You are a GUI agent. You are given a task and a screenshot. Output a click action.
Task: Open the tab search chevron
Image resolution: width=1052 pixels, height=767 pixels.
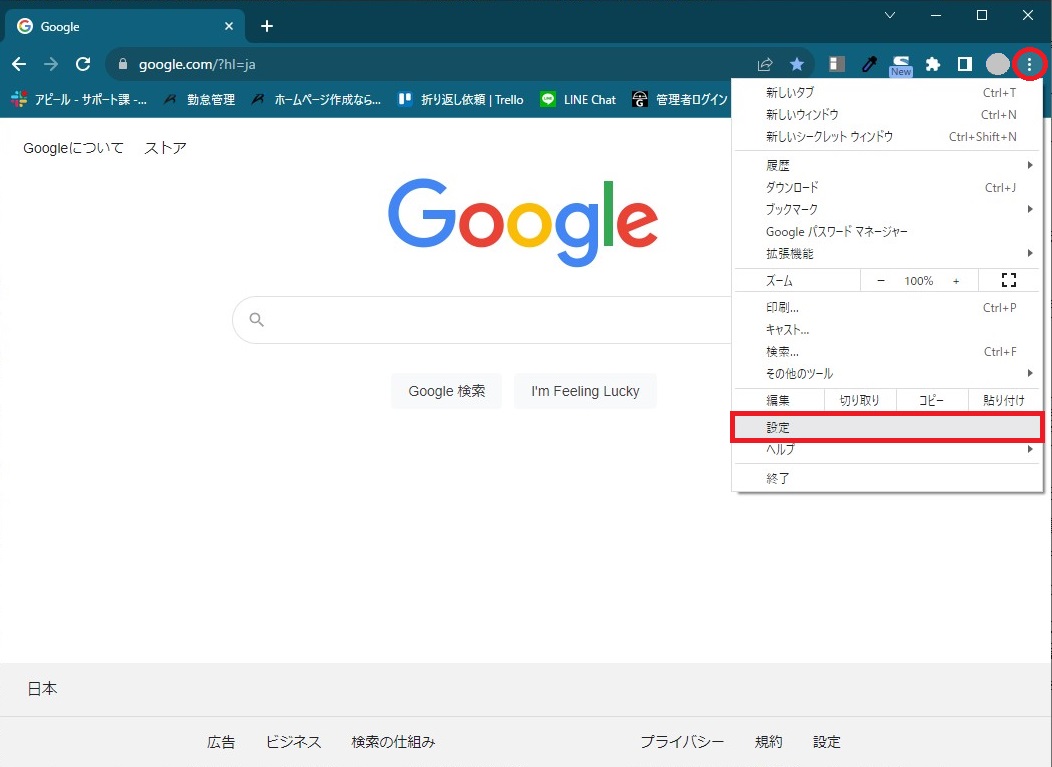(890, 15)
